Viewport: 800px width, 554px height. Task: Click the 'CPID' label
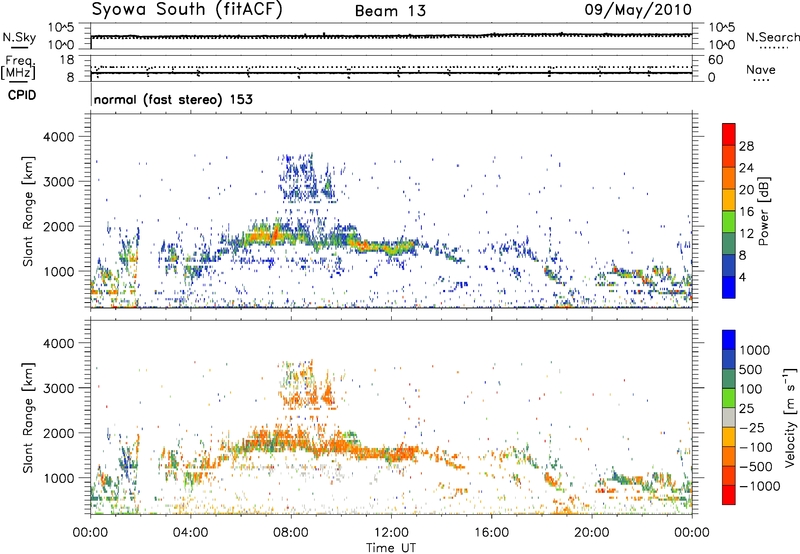coord(22,95)
